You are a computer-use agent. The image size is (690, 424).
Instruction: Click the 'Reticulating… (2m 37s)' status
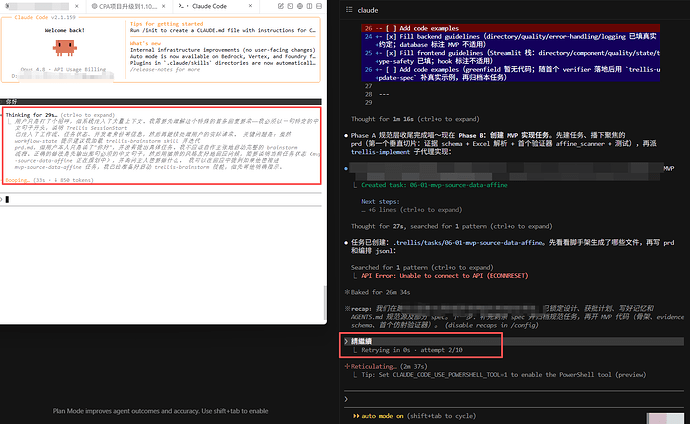(386, 366)
